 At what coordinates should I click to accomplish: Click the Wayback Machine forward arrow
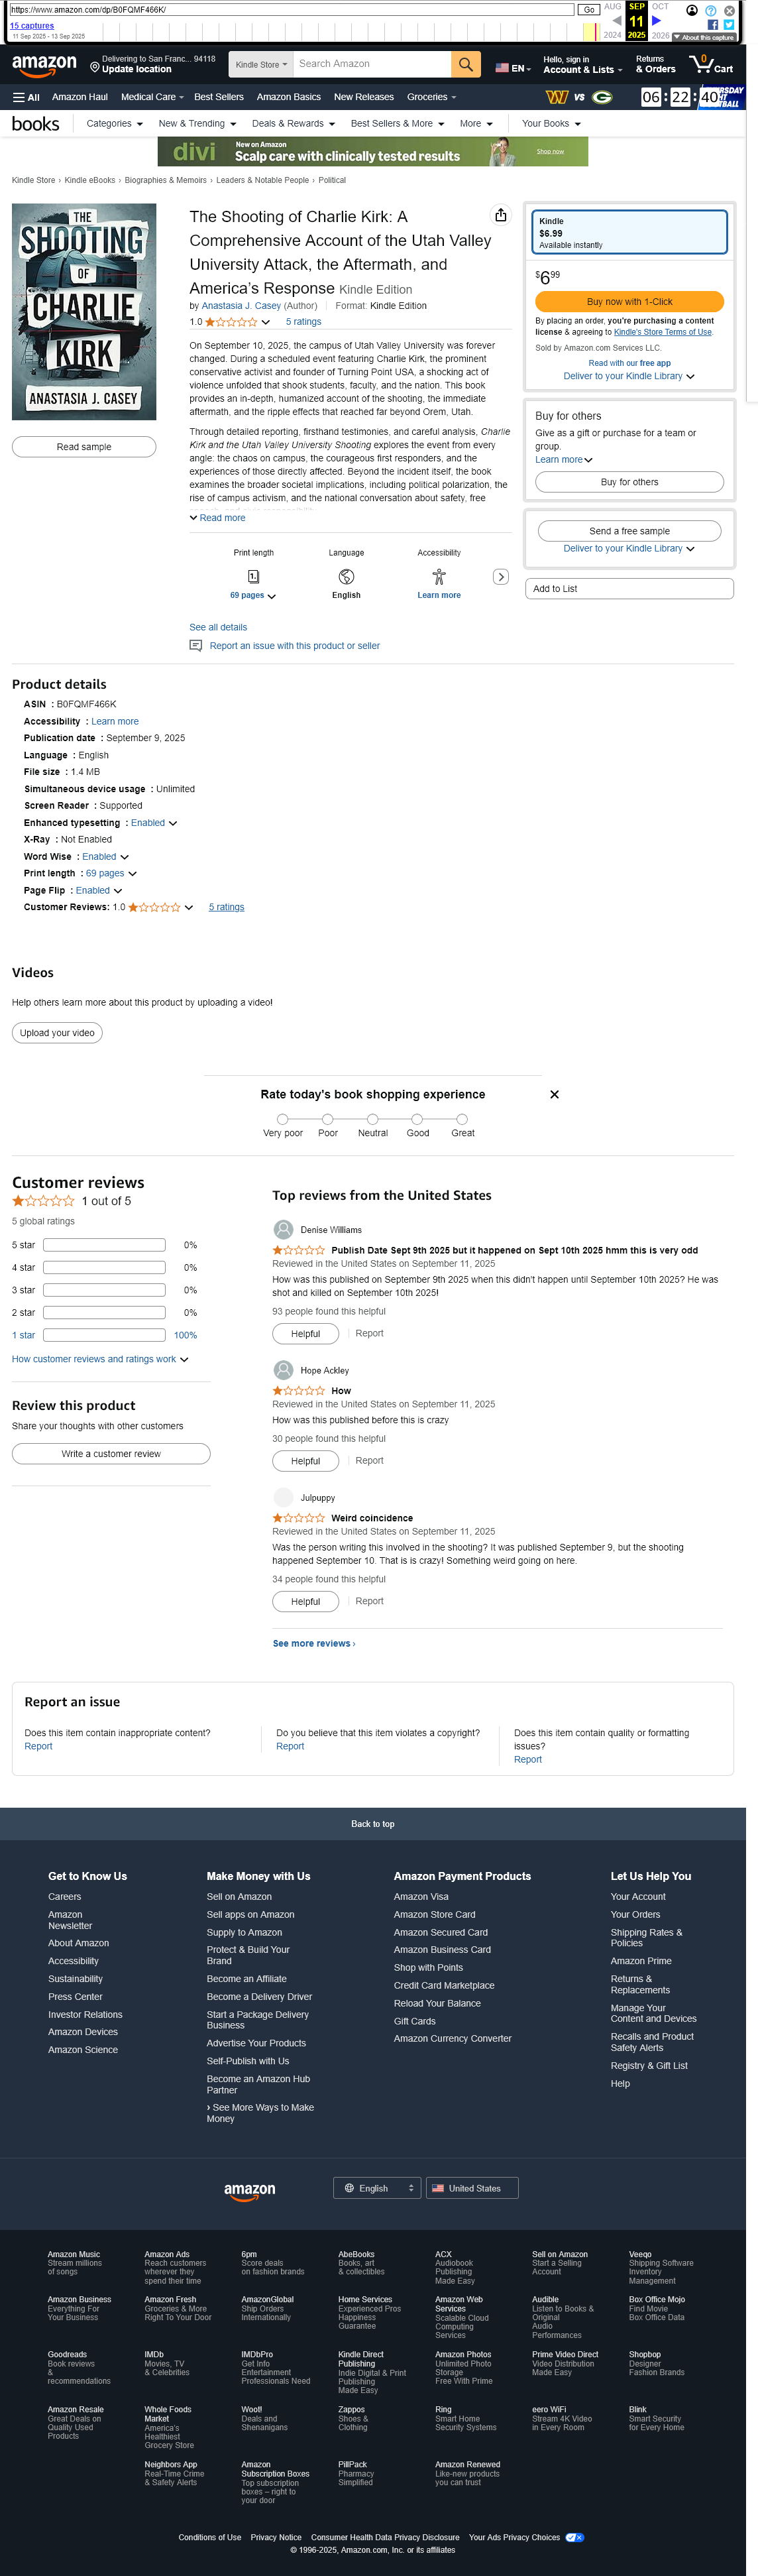pyautogui.click(x=657, y=20)
